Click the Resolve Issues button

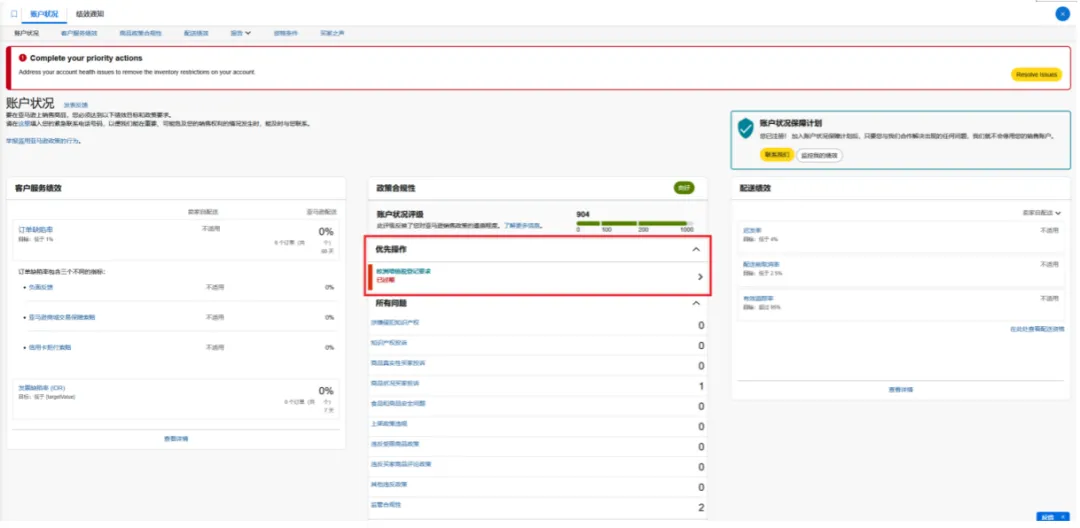1036,74
